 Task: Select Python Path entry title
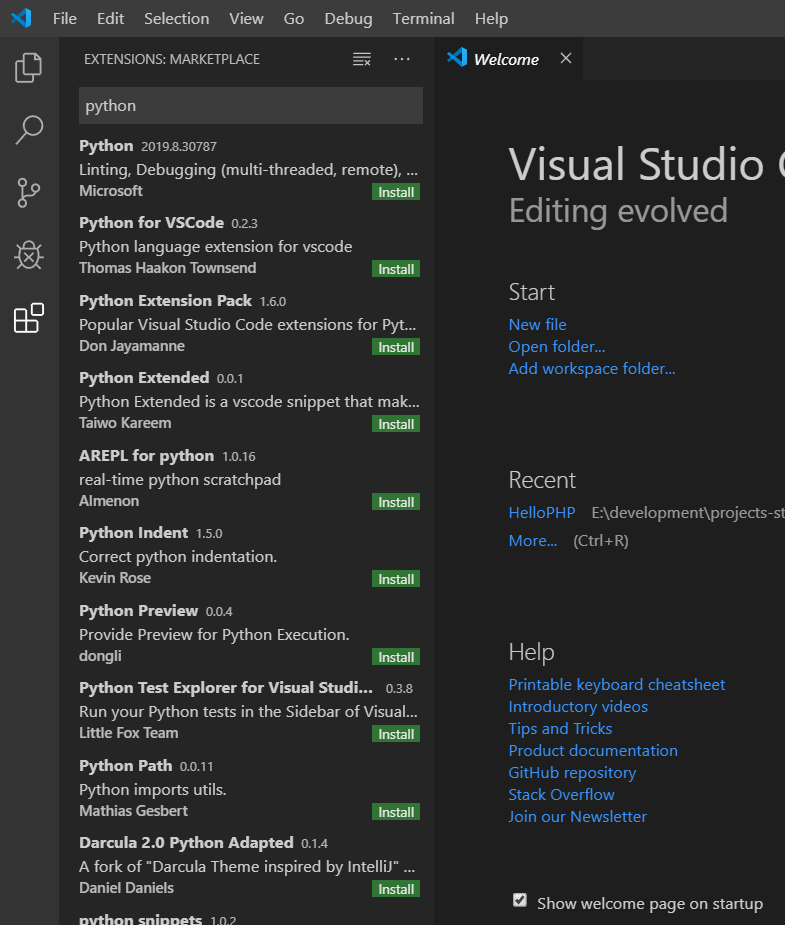(x=126, y=766)
